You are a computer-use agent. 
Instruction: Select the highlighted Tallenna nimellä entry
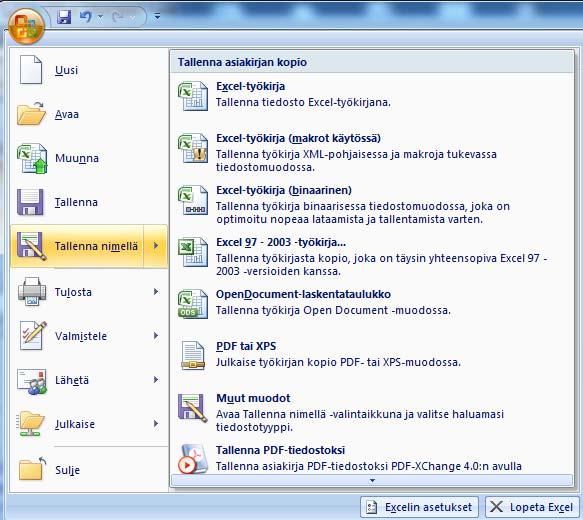77,246
